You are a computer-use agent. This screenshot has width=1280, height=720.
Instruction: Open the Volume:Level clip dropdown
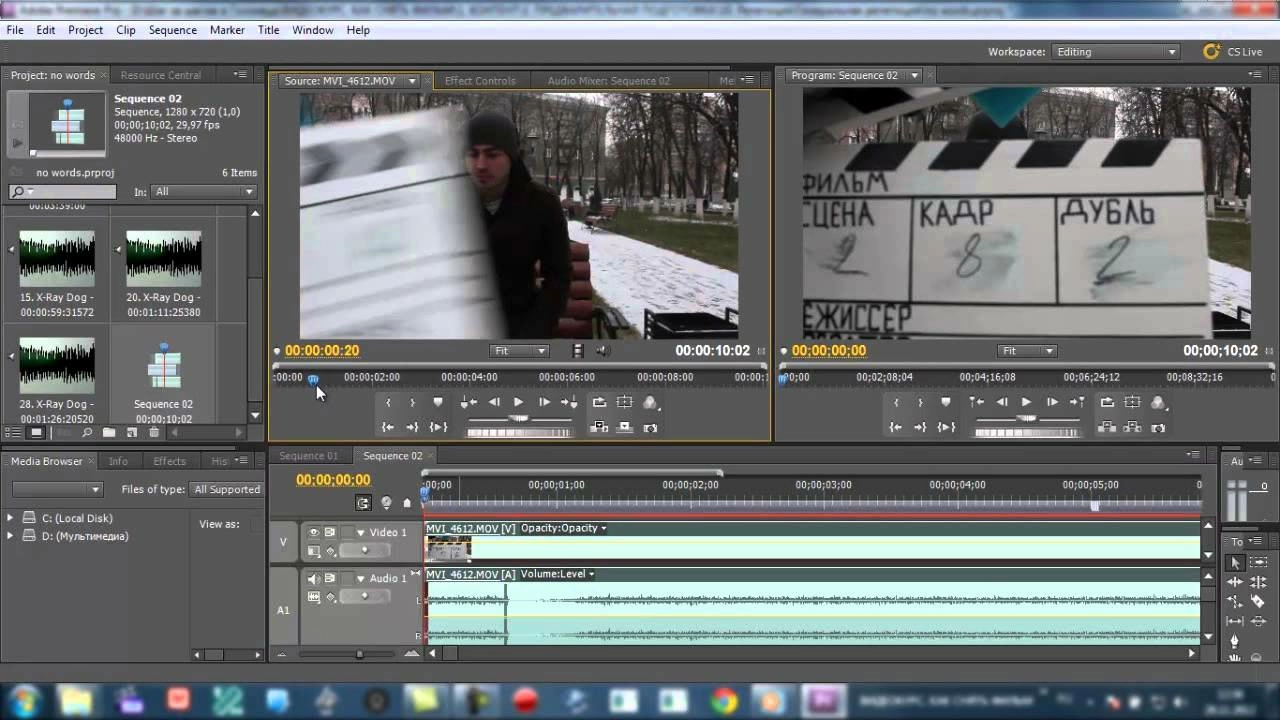click(x=591, y=574)
